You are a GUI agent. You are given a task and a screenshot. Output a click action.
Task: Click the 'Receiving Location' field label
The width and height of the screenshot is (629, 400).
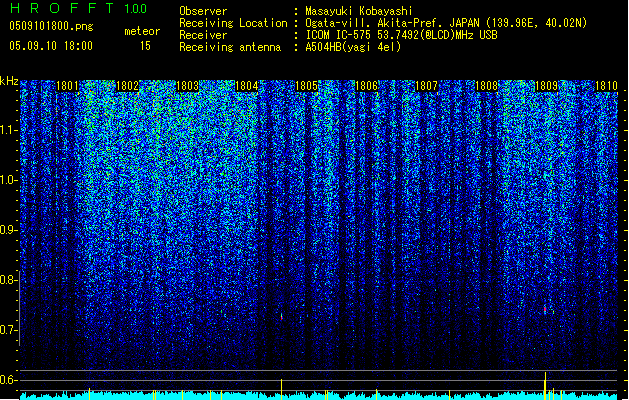pos(233,23)
